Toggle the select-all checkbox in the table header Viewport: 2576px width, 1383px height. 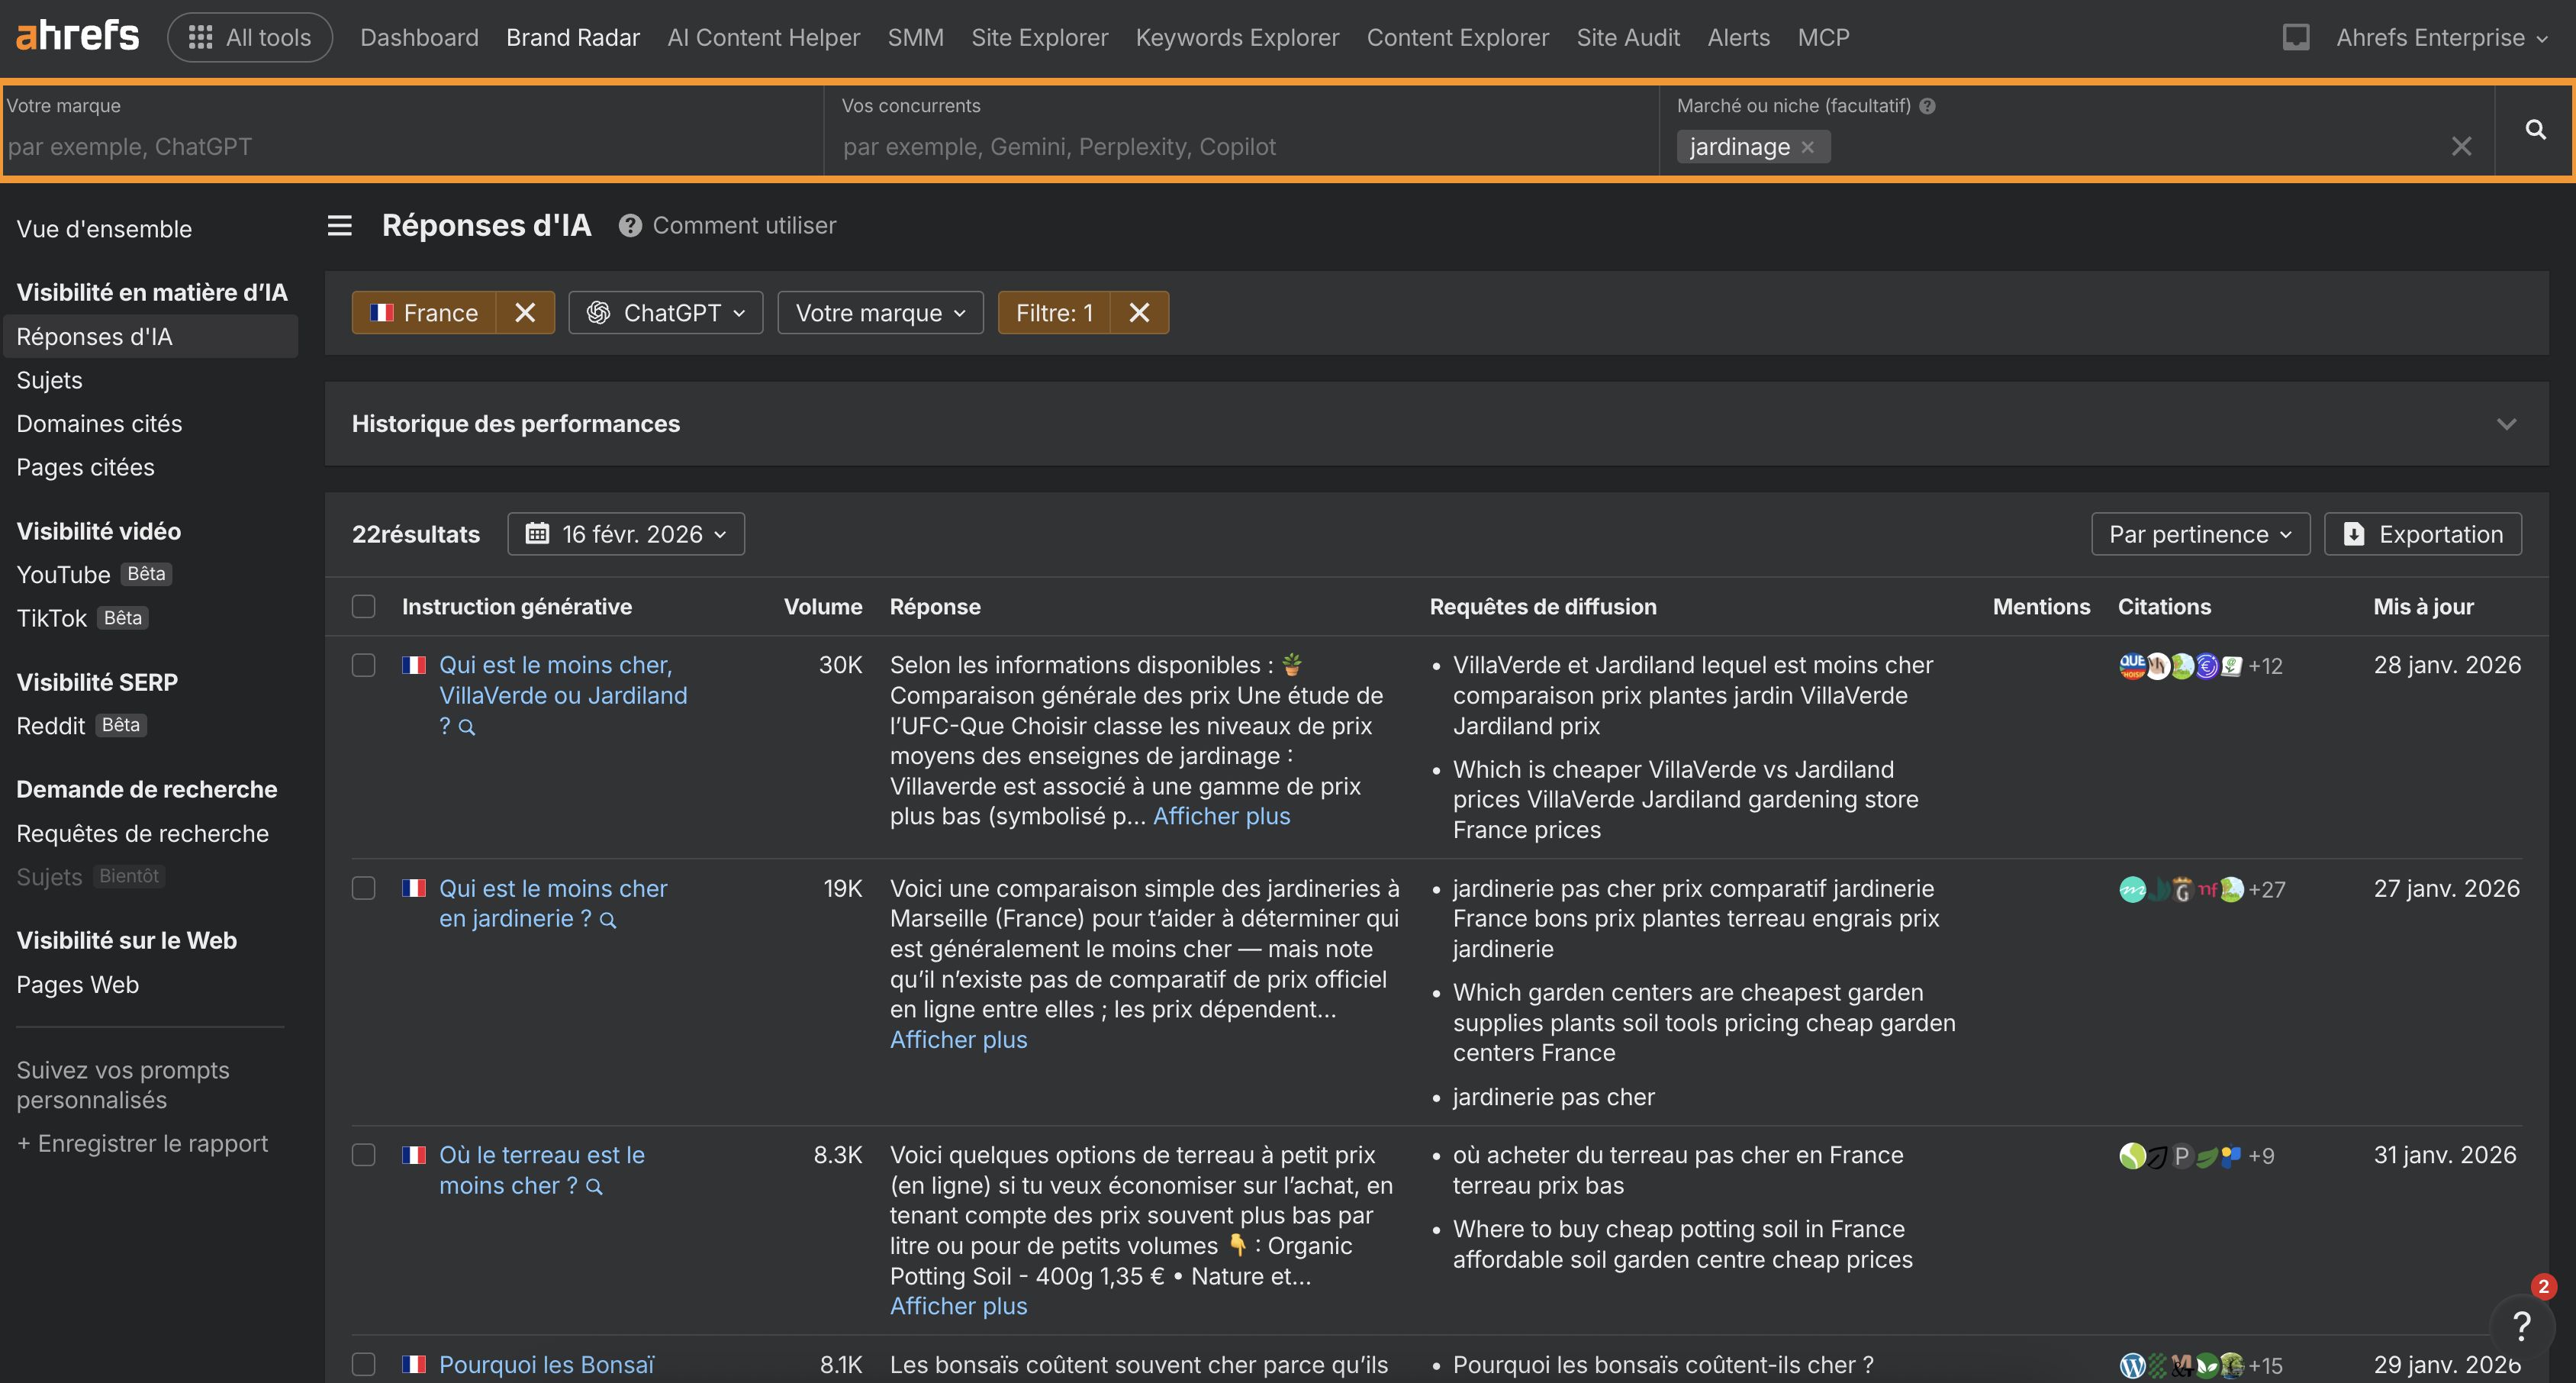pos(363,606)
